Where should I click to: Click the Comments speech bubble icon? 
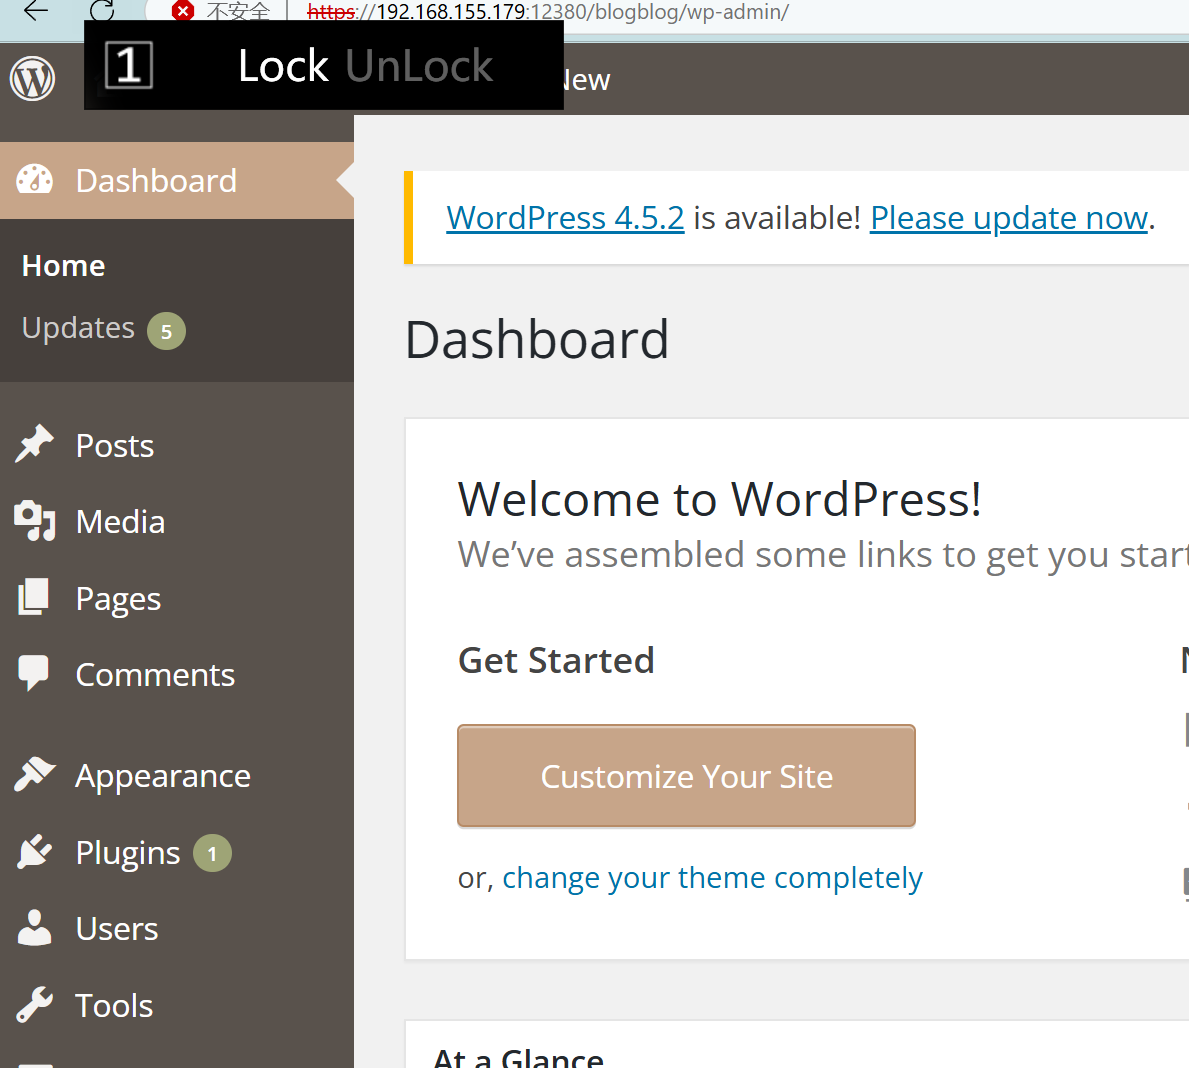(x=33, y=673)
